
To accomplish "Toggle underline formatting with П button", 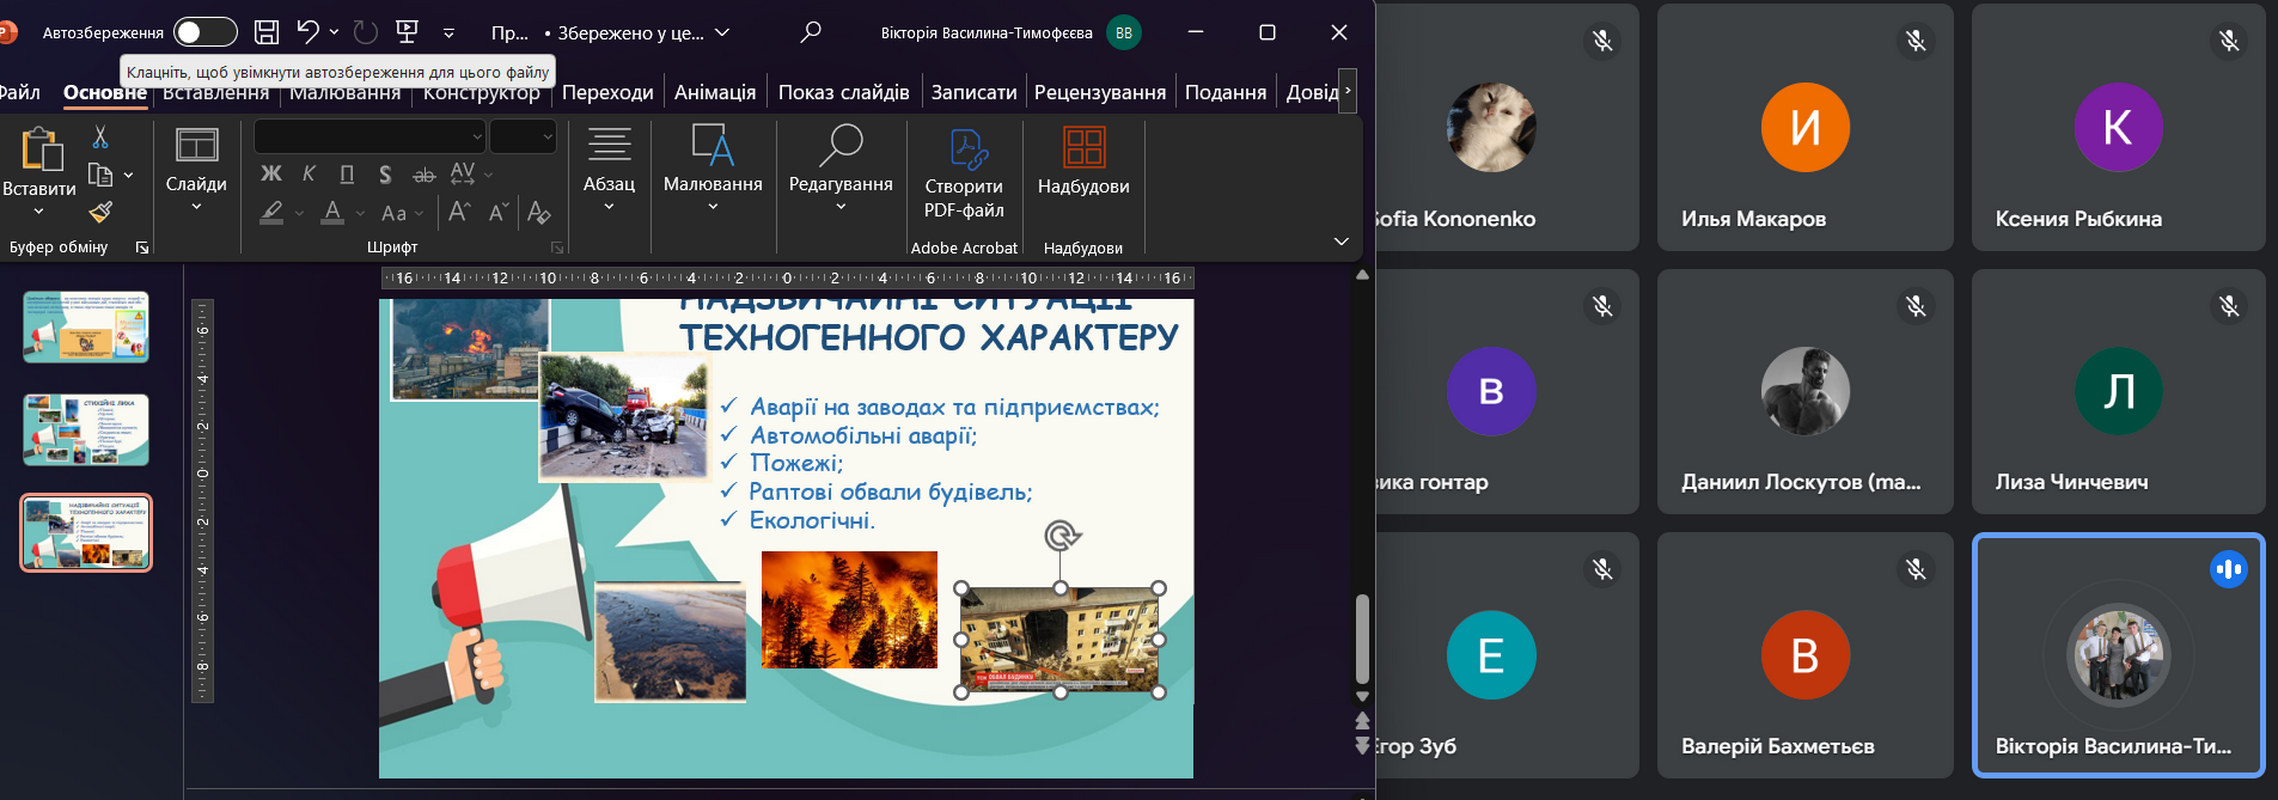I will [347, 174].
